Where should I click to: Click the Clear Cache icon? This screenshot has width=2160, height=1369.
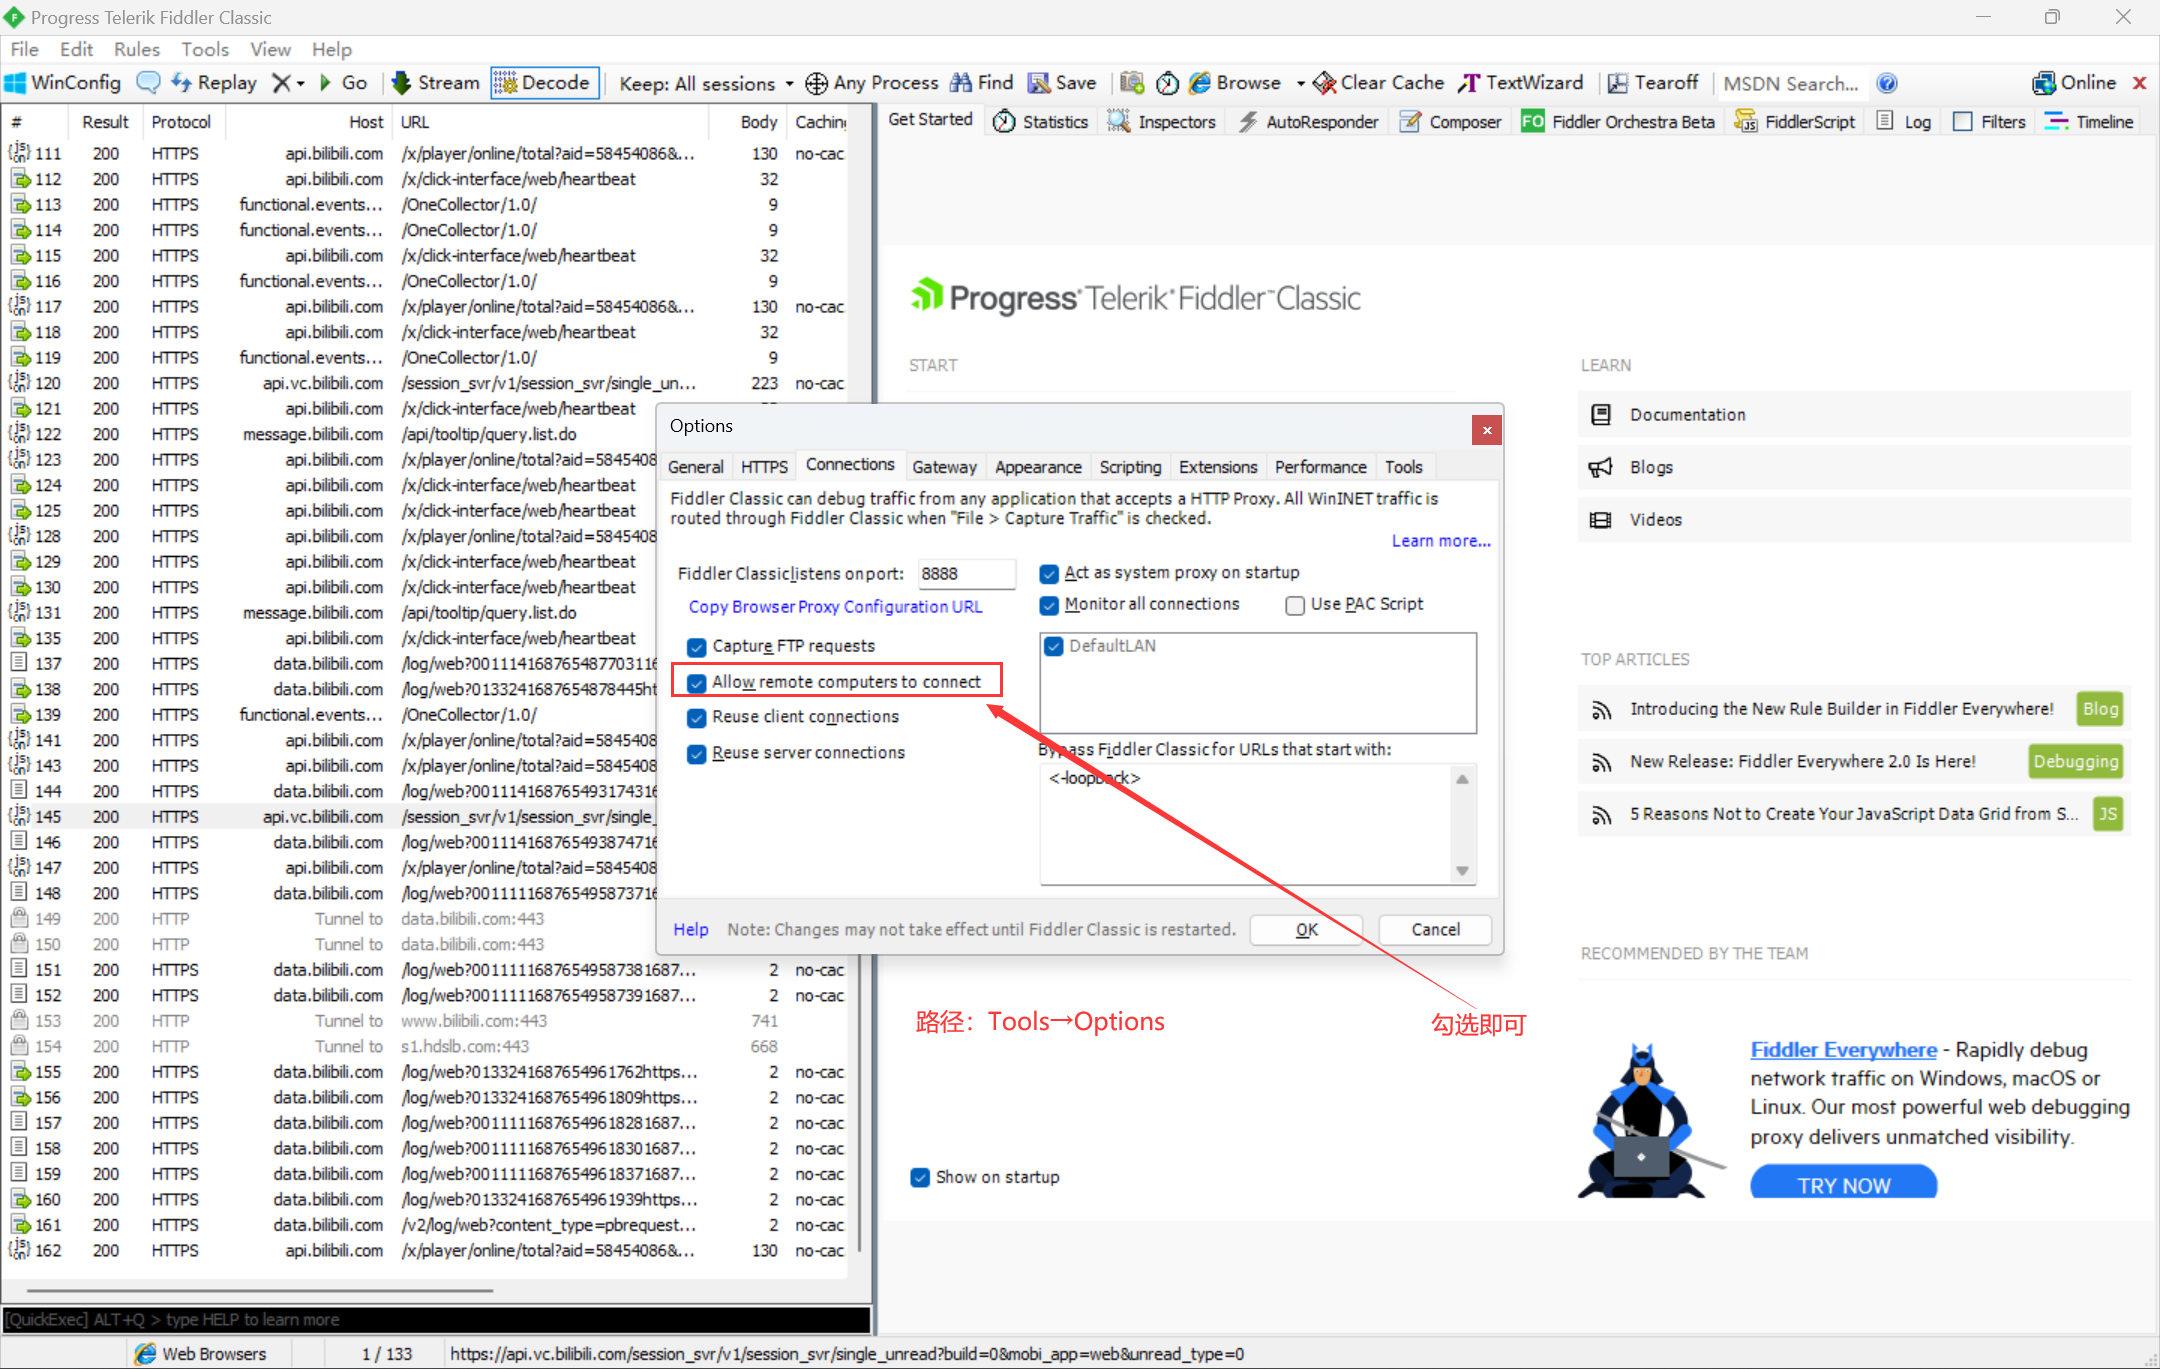tap(1325, 83)
